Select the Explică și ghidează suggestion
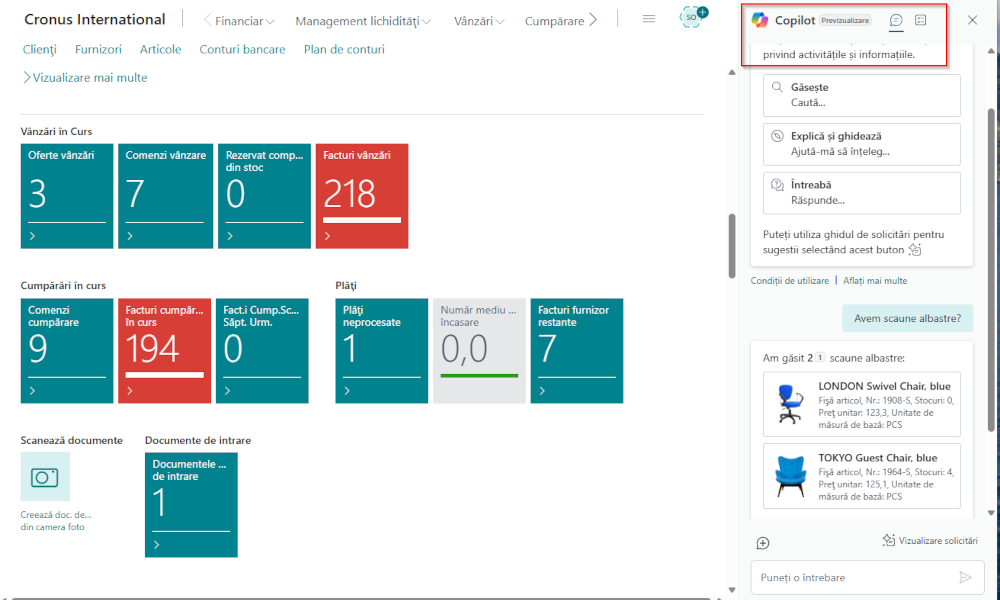Image resolution: width=1000 pixels, height=600 pixels. pyautogui.click(x=862, y=144)
